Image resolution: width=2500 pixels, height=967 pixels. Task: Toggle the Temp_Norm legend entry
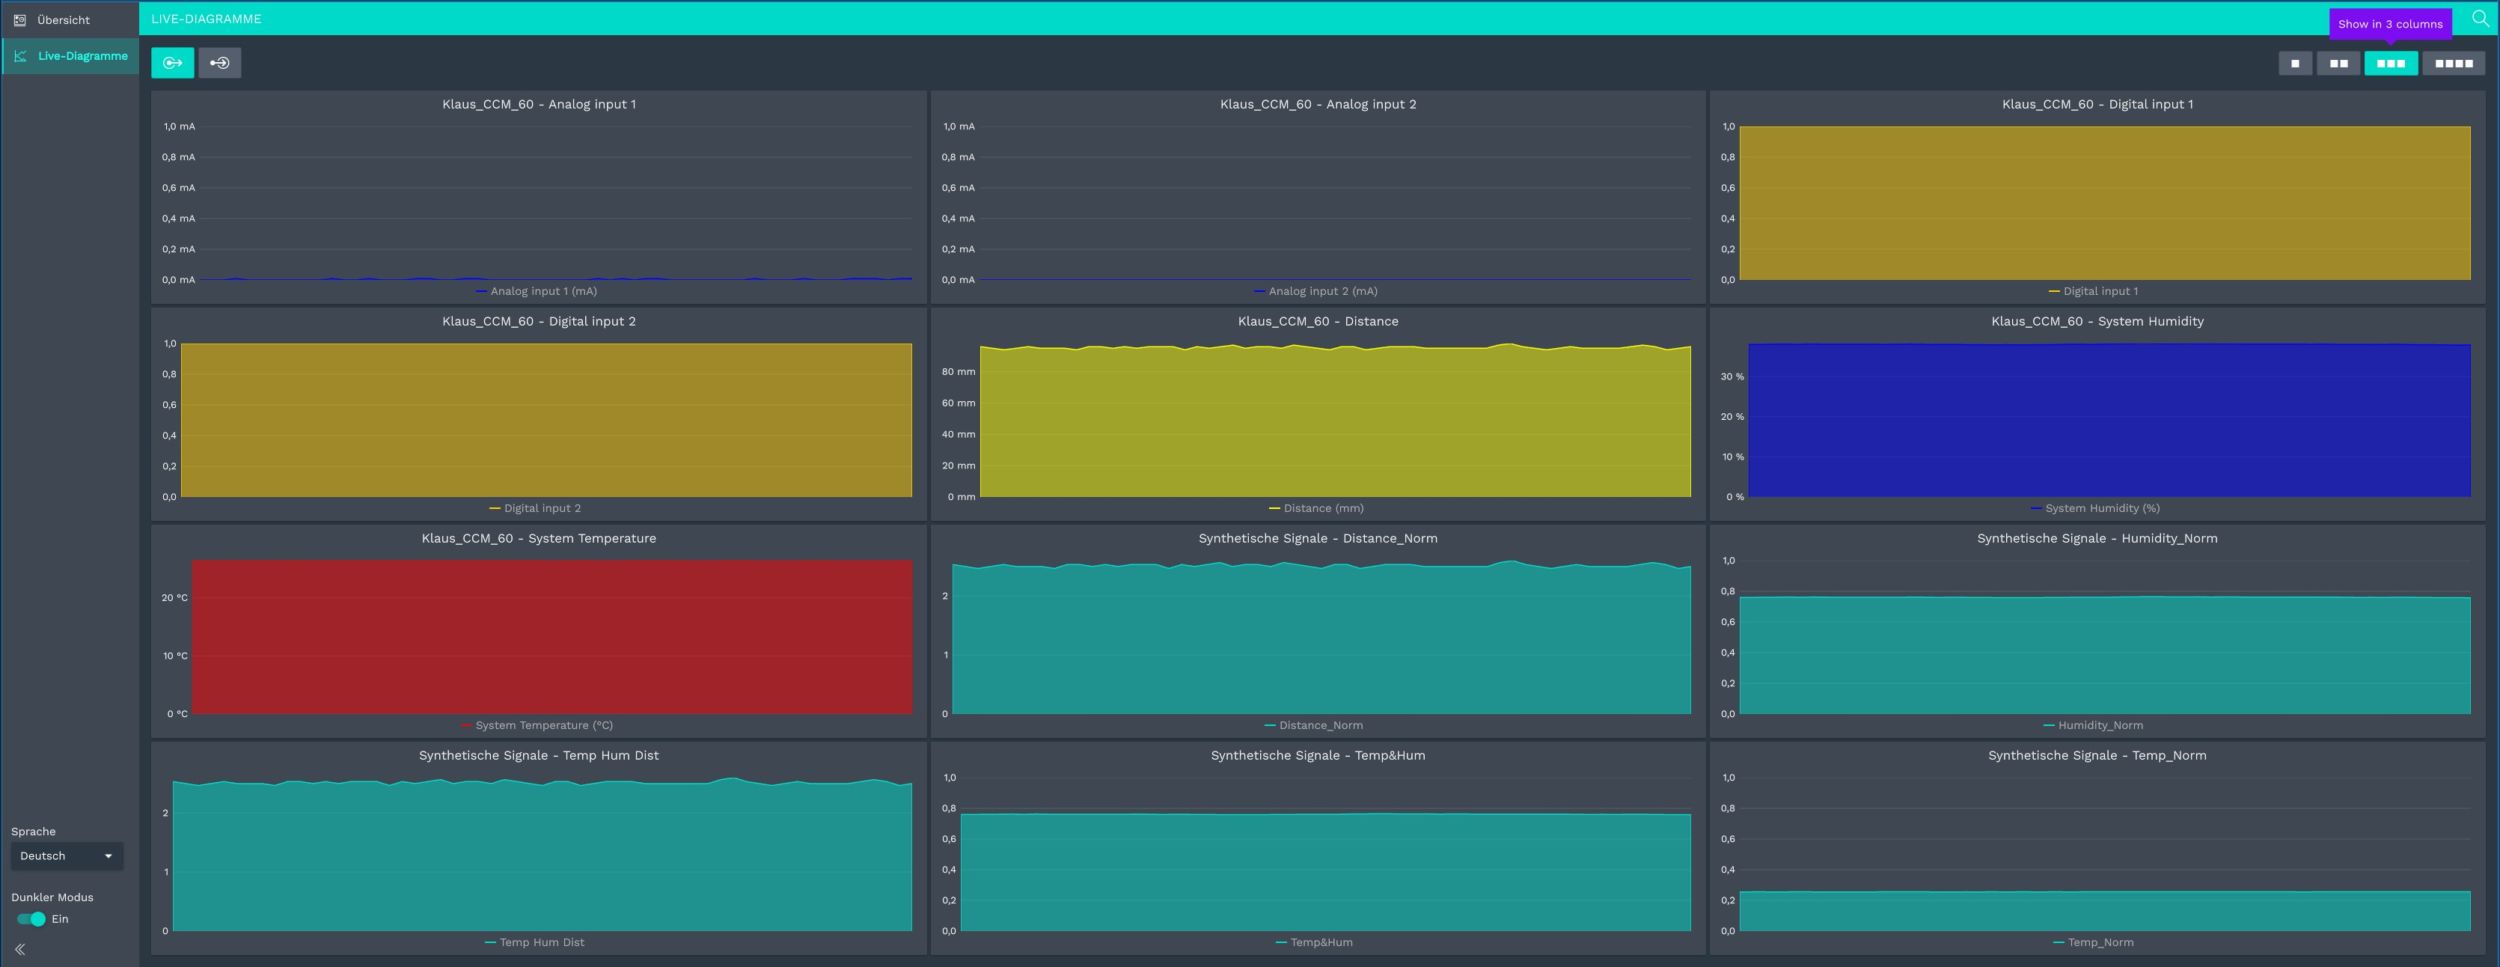[x=2093, y=942]
